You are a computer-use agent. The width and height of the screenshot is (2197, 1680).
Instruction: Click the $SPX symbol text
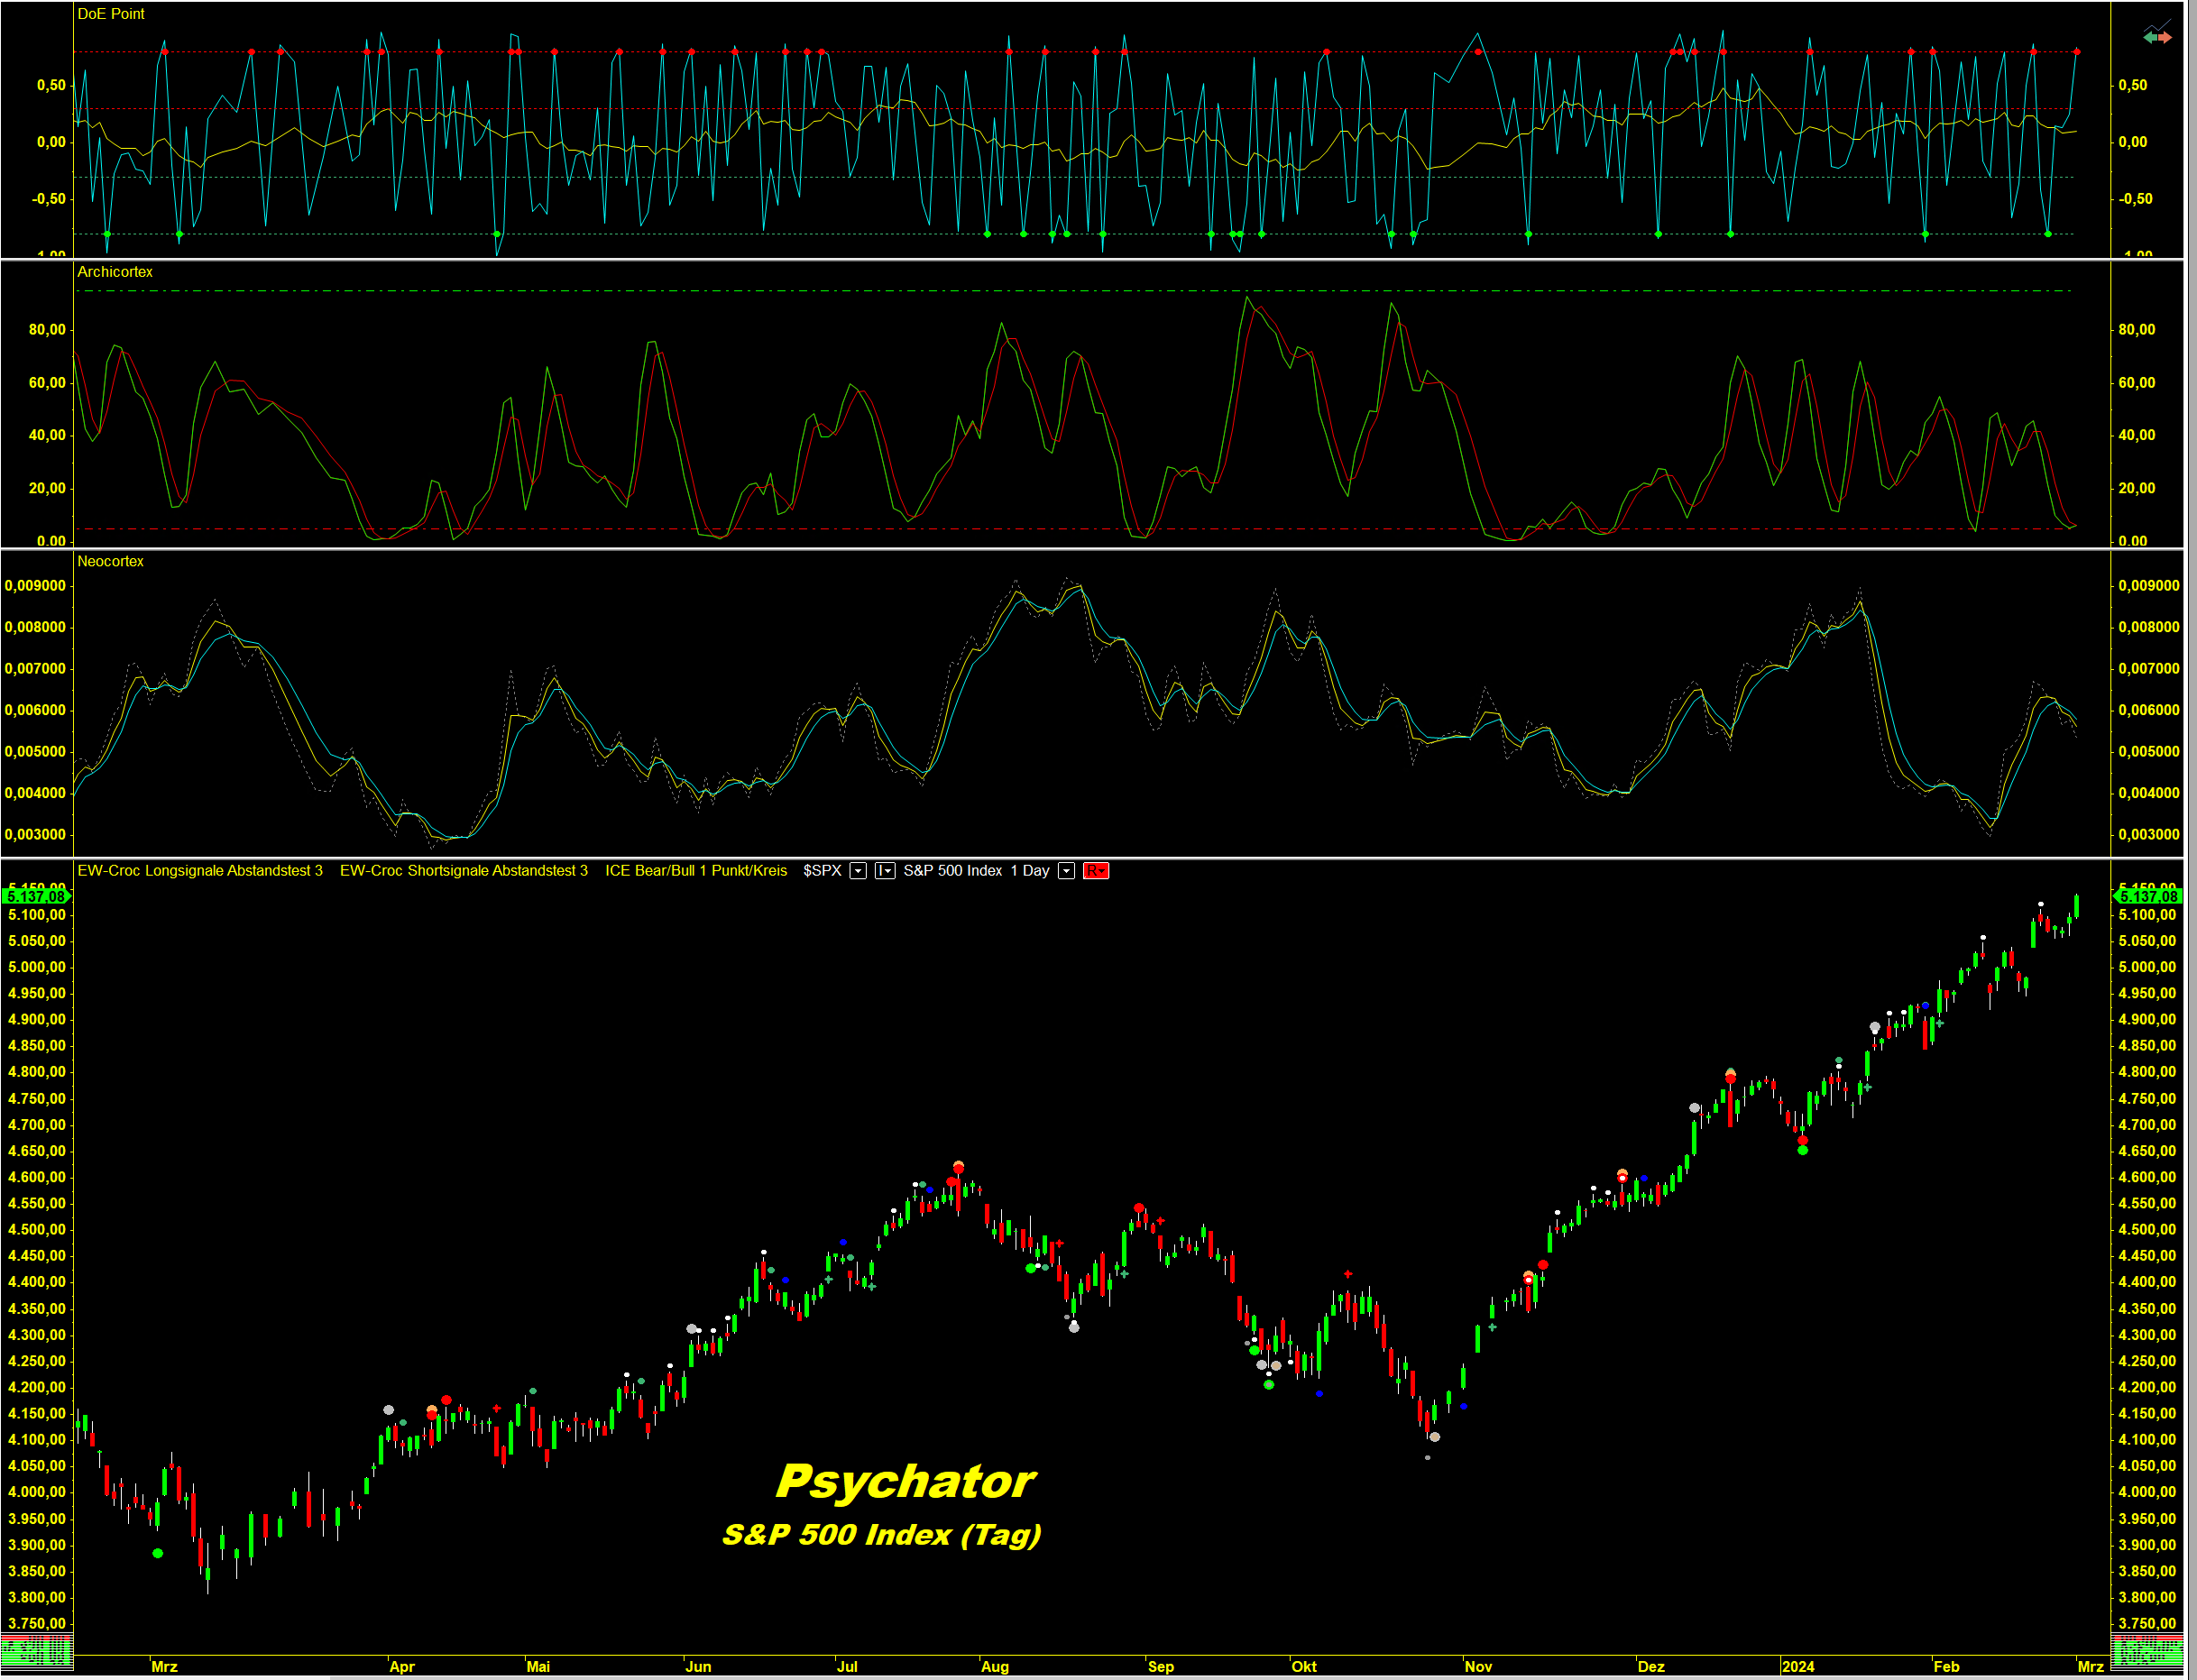(x=822, y=871)
